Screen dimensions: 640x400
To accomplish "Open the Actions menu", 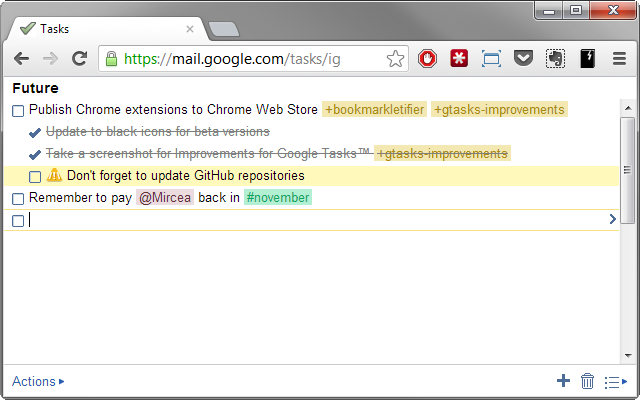I will [38, 381].
